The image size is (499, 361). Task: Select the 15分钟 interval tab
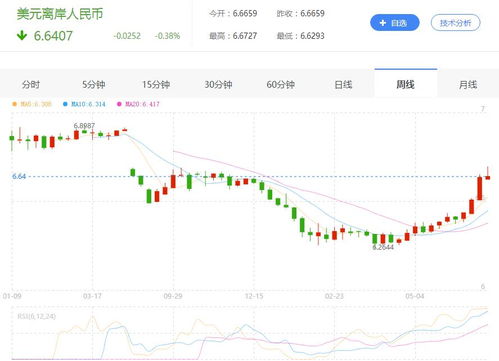point(156,85)
